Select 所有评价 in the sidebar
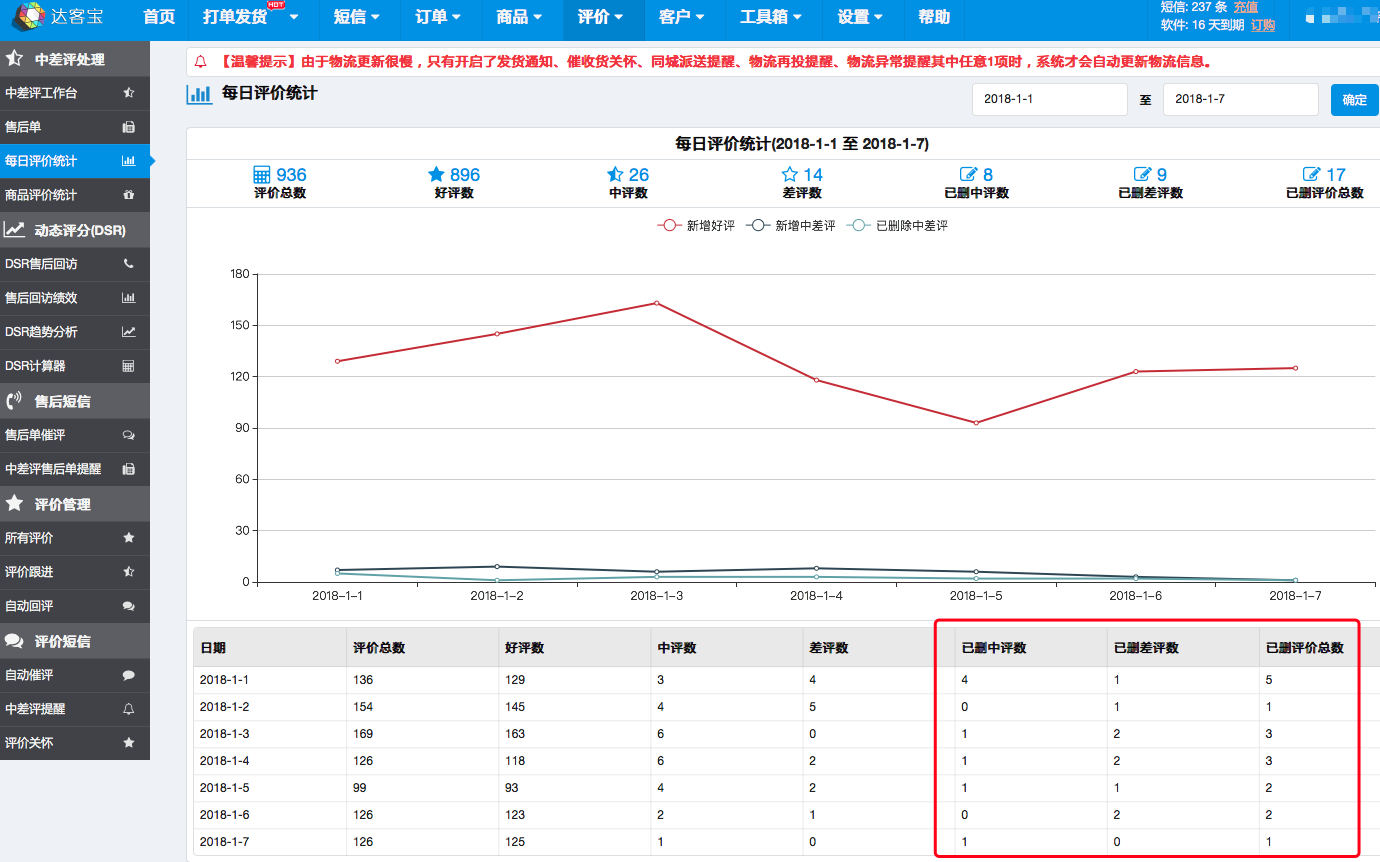 pyautogui.click(x=75, y=538)
